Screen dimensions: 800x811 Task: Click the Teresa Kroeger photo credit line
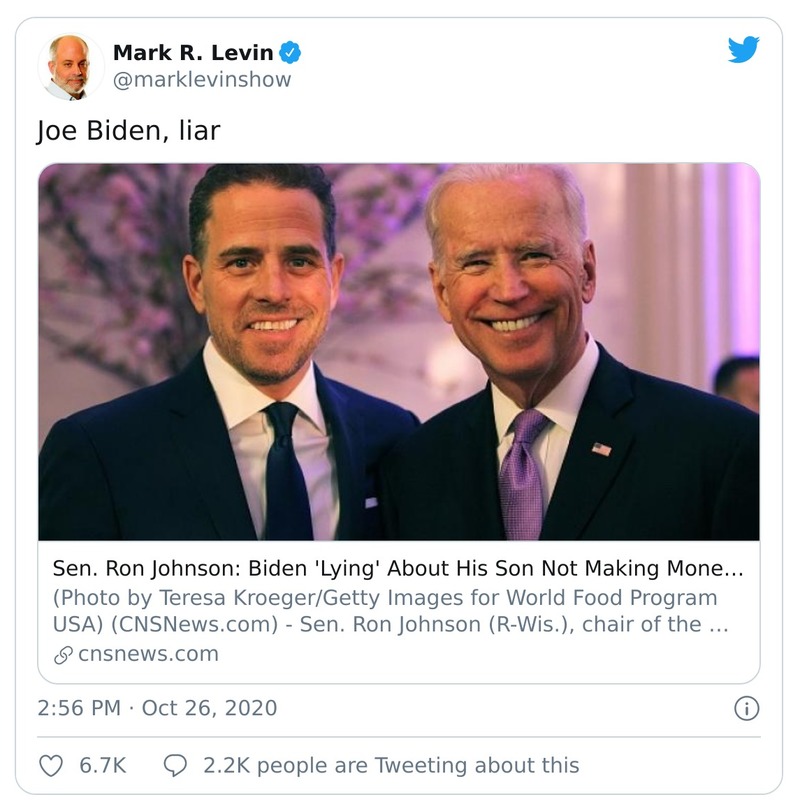385,598
